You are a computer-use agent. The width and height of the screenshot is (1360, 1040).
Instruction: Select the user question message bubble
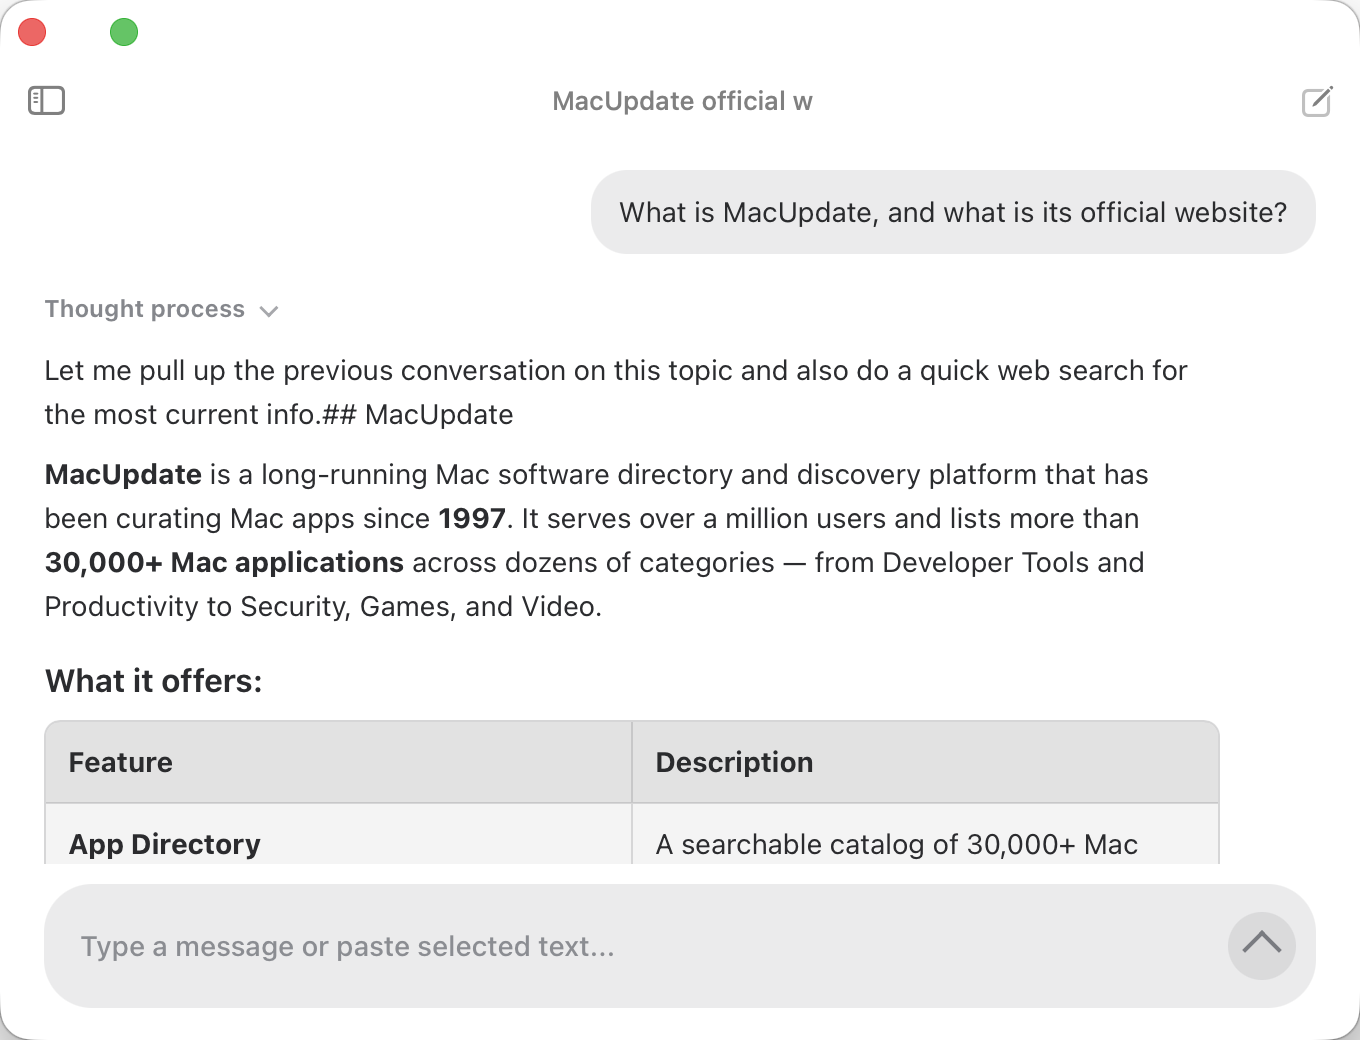953,212
